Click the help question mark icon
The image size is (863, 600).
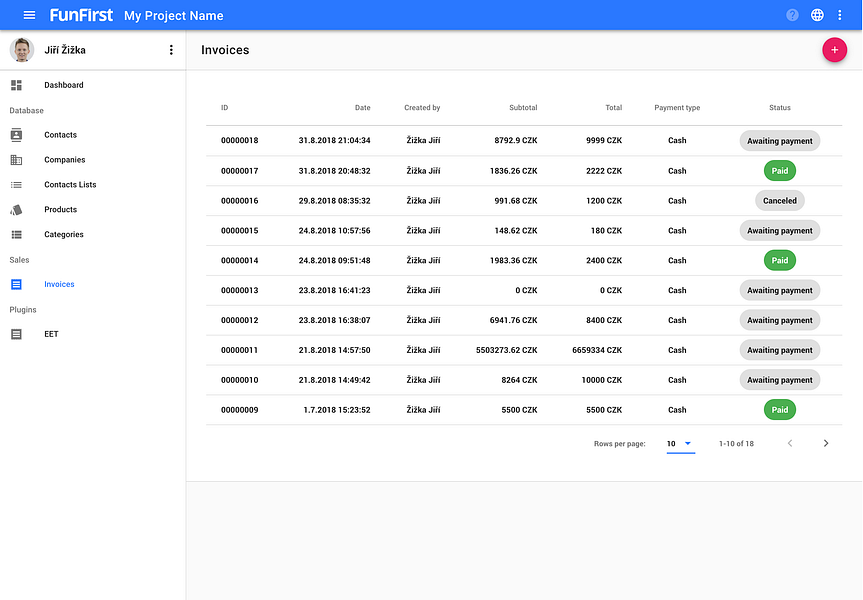pos(792,15)
